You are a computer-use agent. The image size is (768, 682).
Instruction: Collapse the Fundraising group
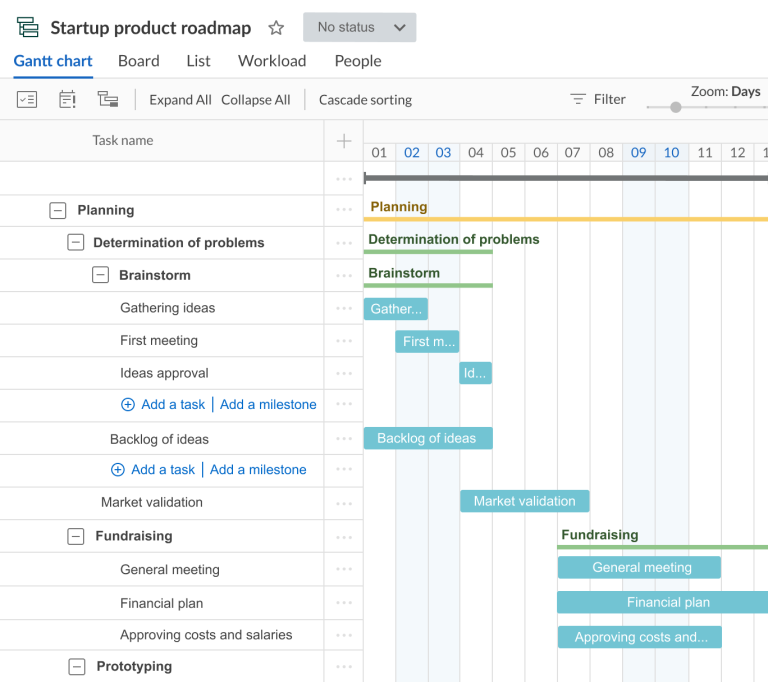76,536
